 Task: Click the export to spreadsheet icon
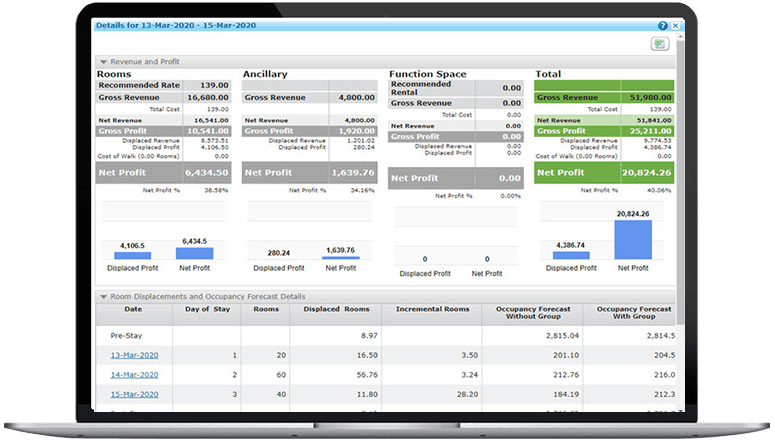(x=659, y=44)
